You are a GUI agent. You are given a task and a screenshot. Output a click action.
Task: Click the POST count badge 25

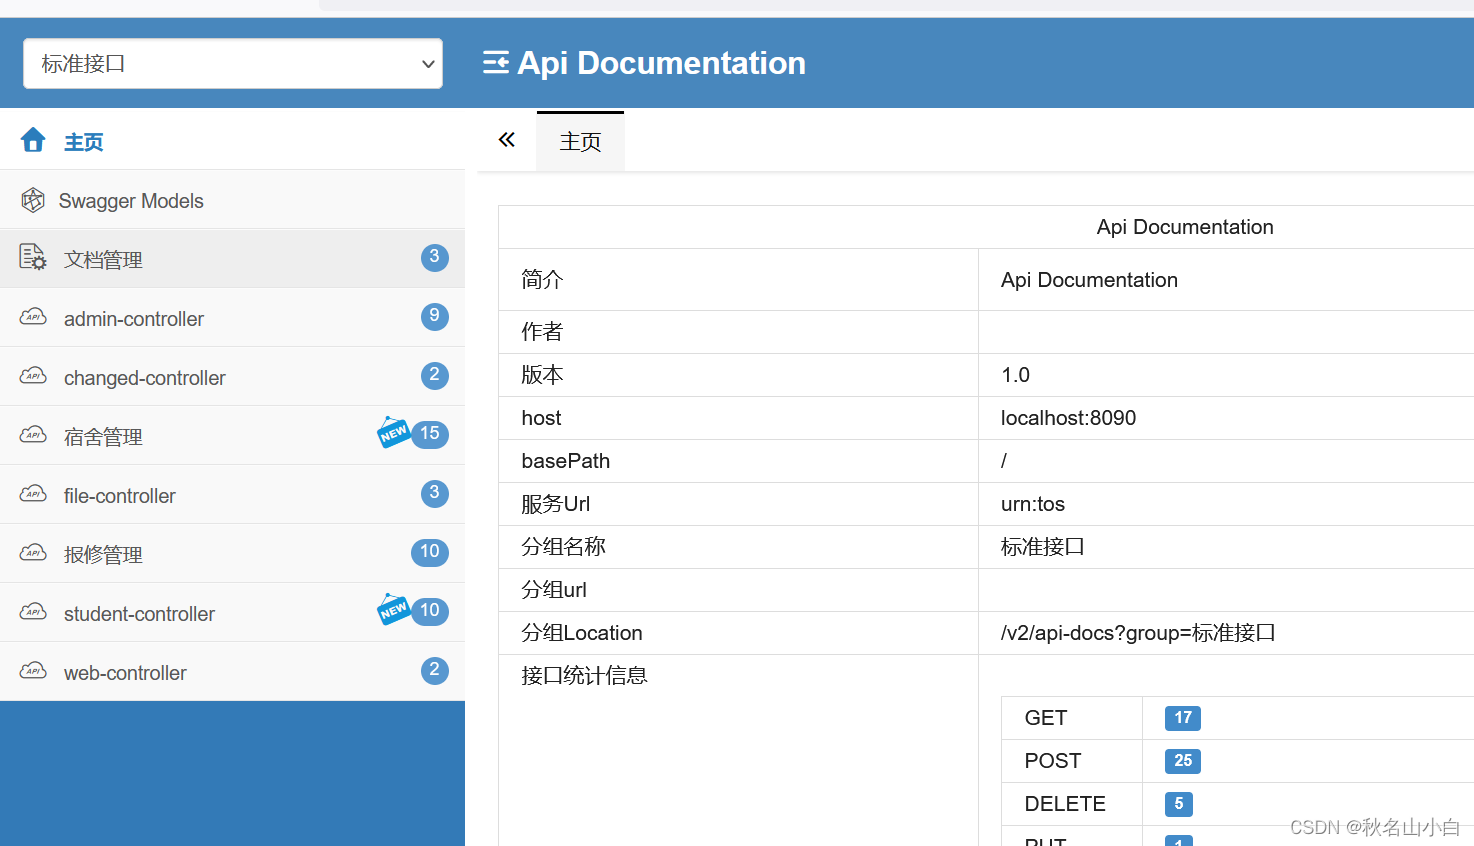pyautogui.click(x=1183, y=761)
